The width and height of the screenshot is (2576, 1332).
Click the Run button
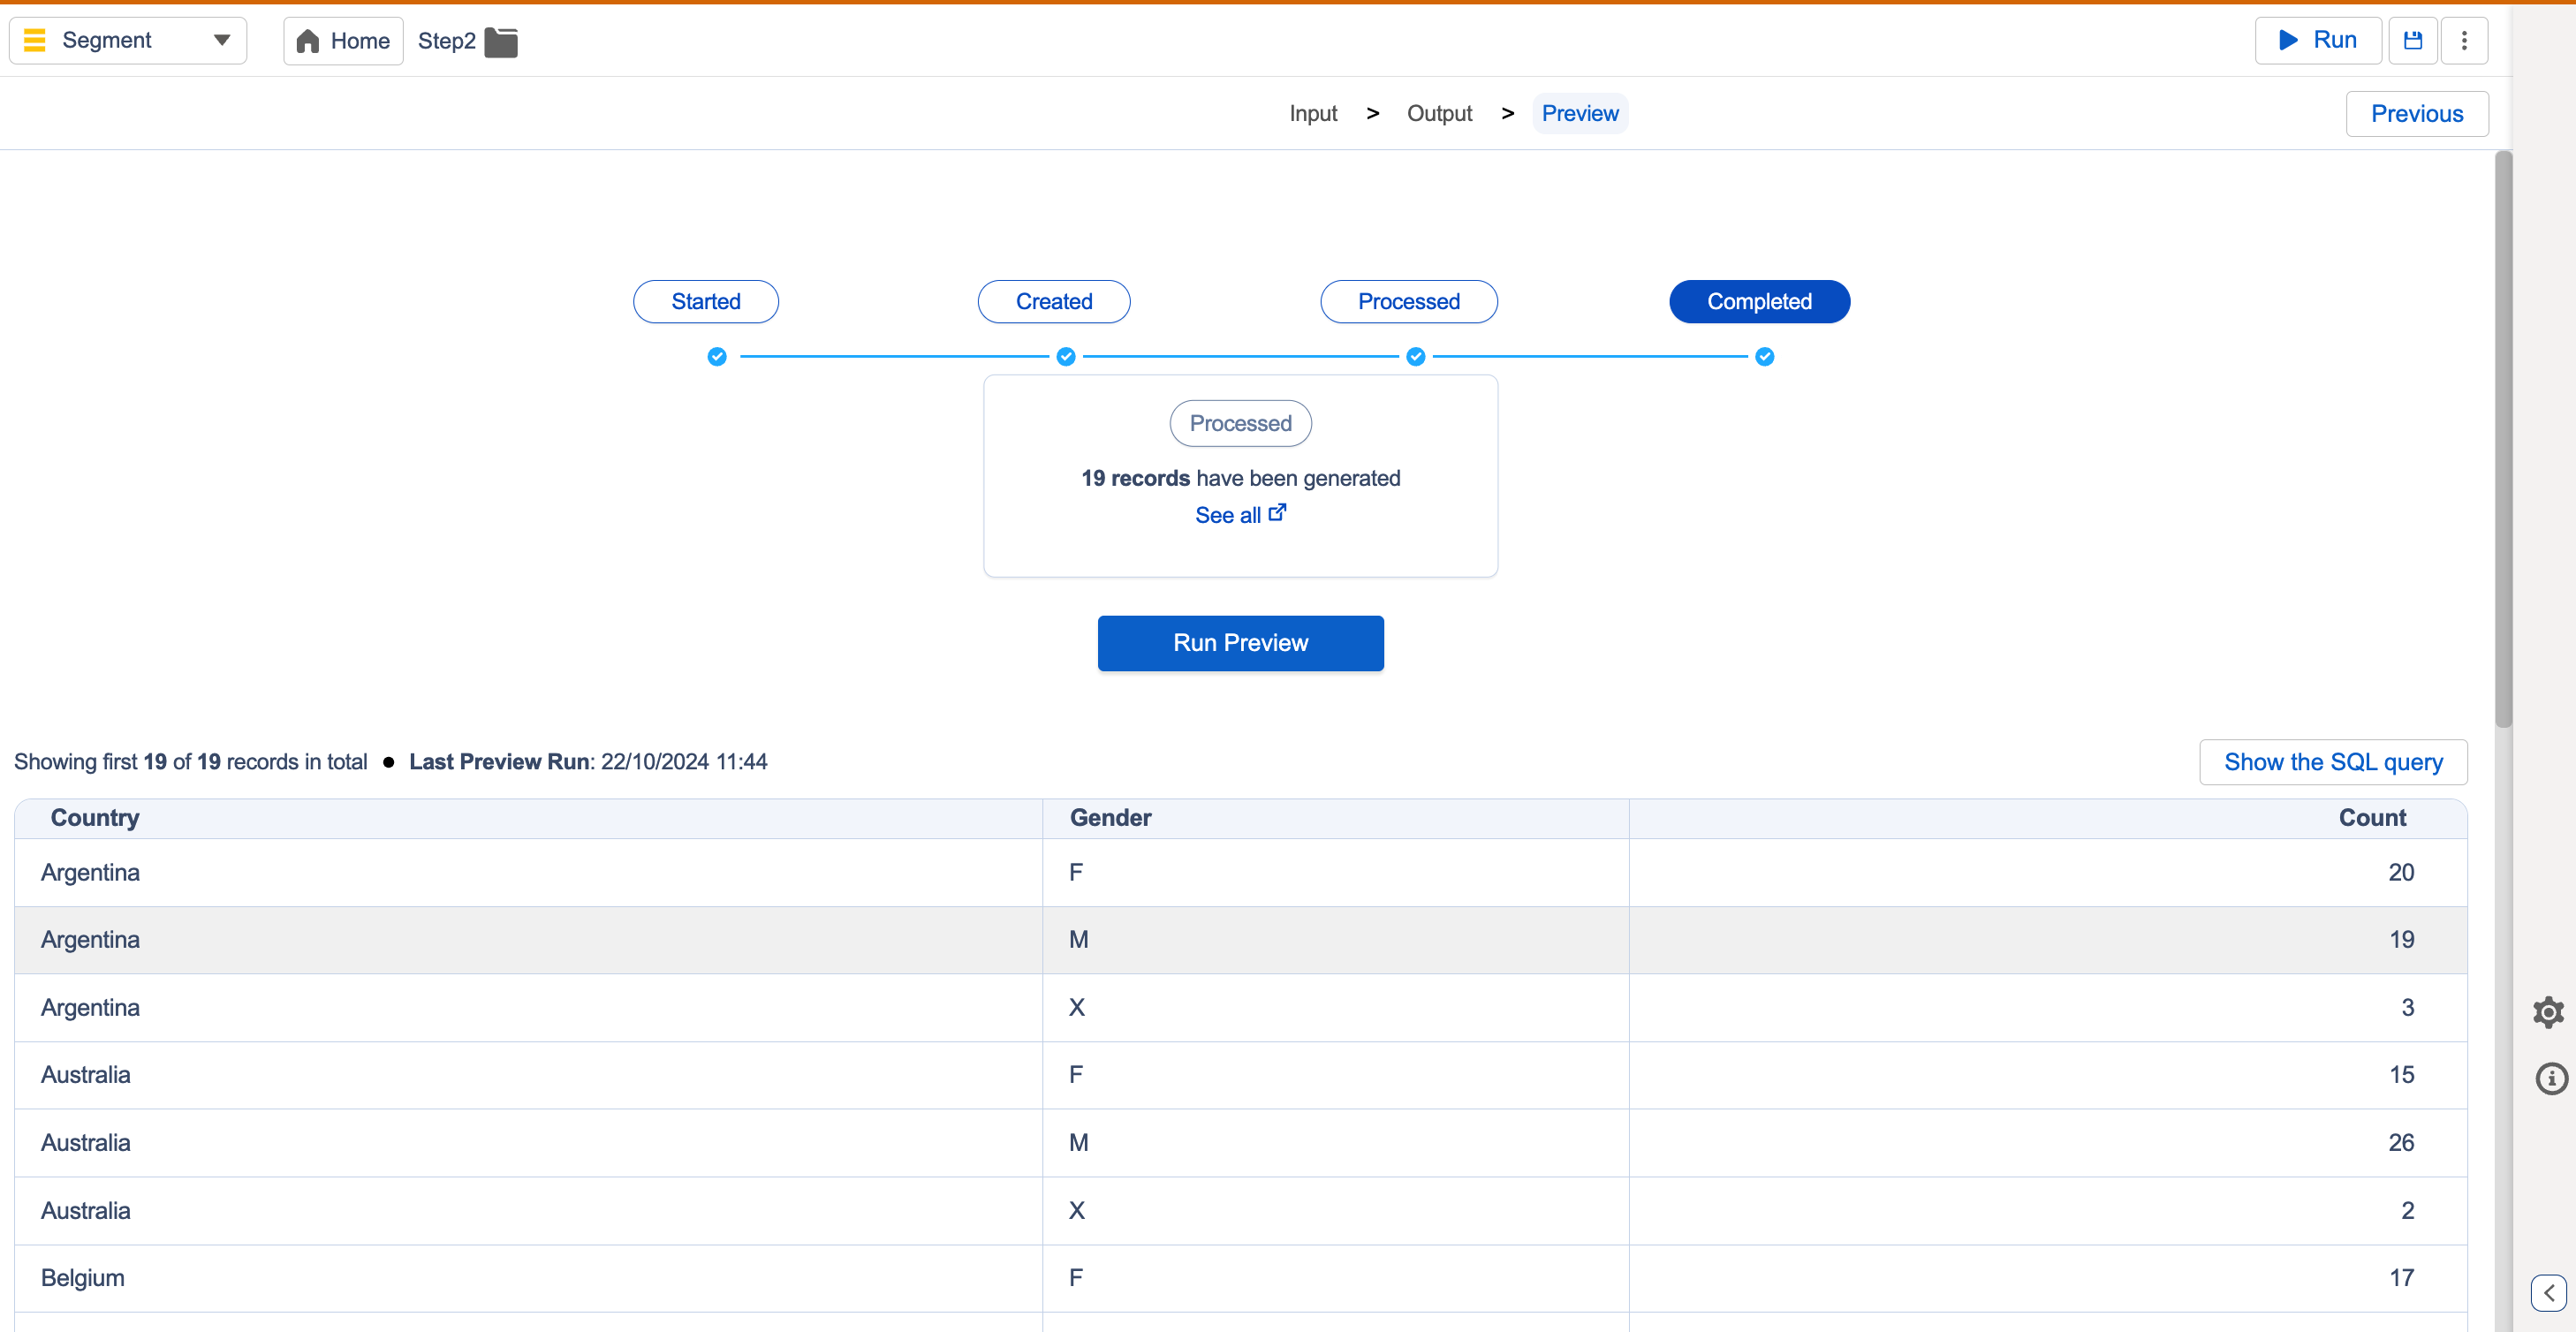tap(2318, 40)
